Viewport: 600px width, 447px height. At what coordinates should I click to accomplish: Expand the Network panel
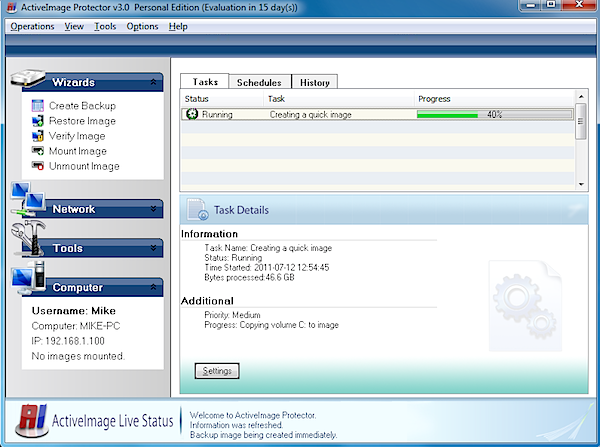click(x=153, y=209)
